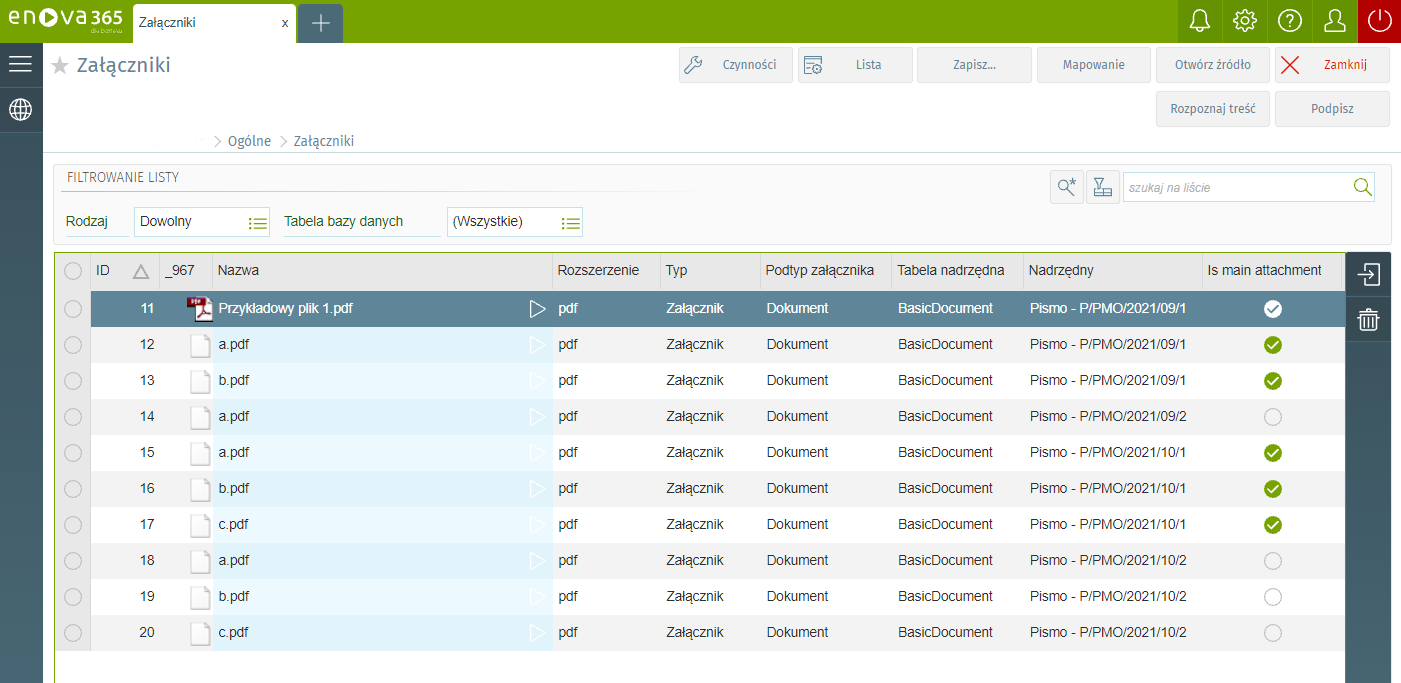Open the Rodzaj dropdown list
The height and width of the screenshot is (683, 1401).
click(x=257, y=222)
